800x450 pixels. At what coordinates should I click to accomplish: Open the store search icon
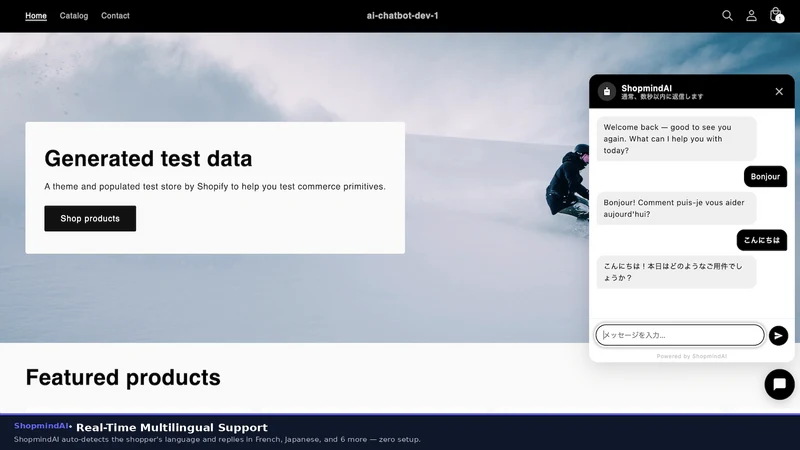click(727, 15)
